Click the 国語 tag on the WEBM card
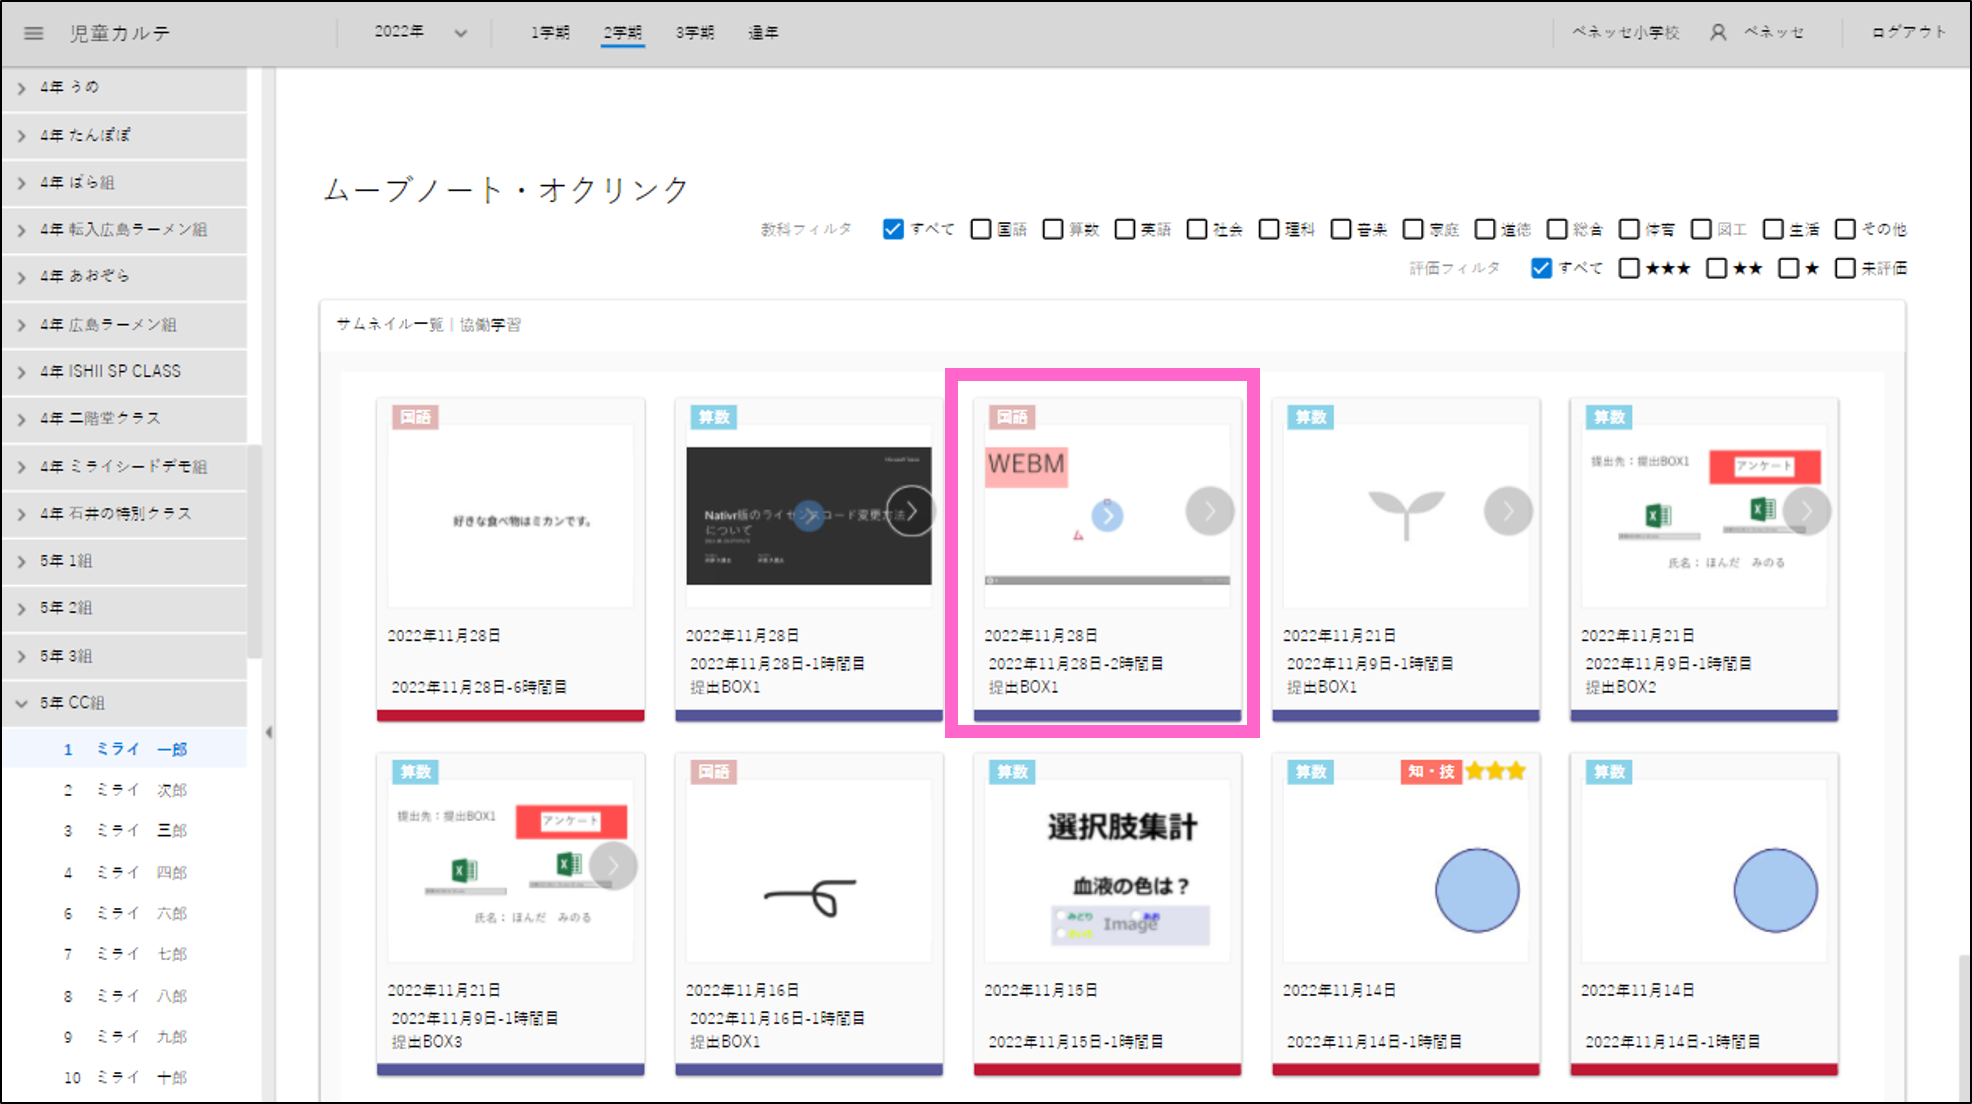The width and height of the screenshot is (1972, 1104). click(1011, 417)
